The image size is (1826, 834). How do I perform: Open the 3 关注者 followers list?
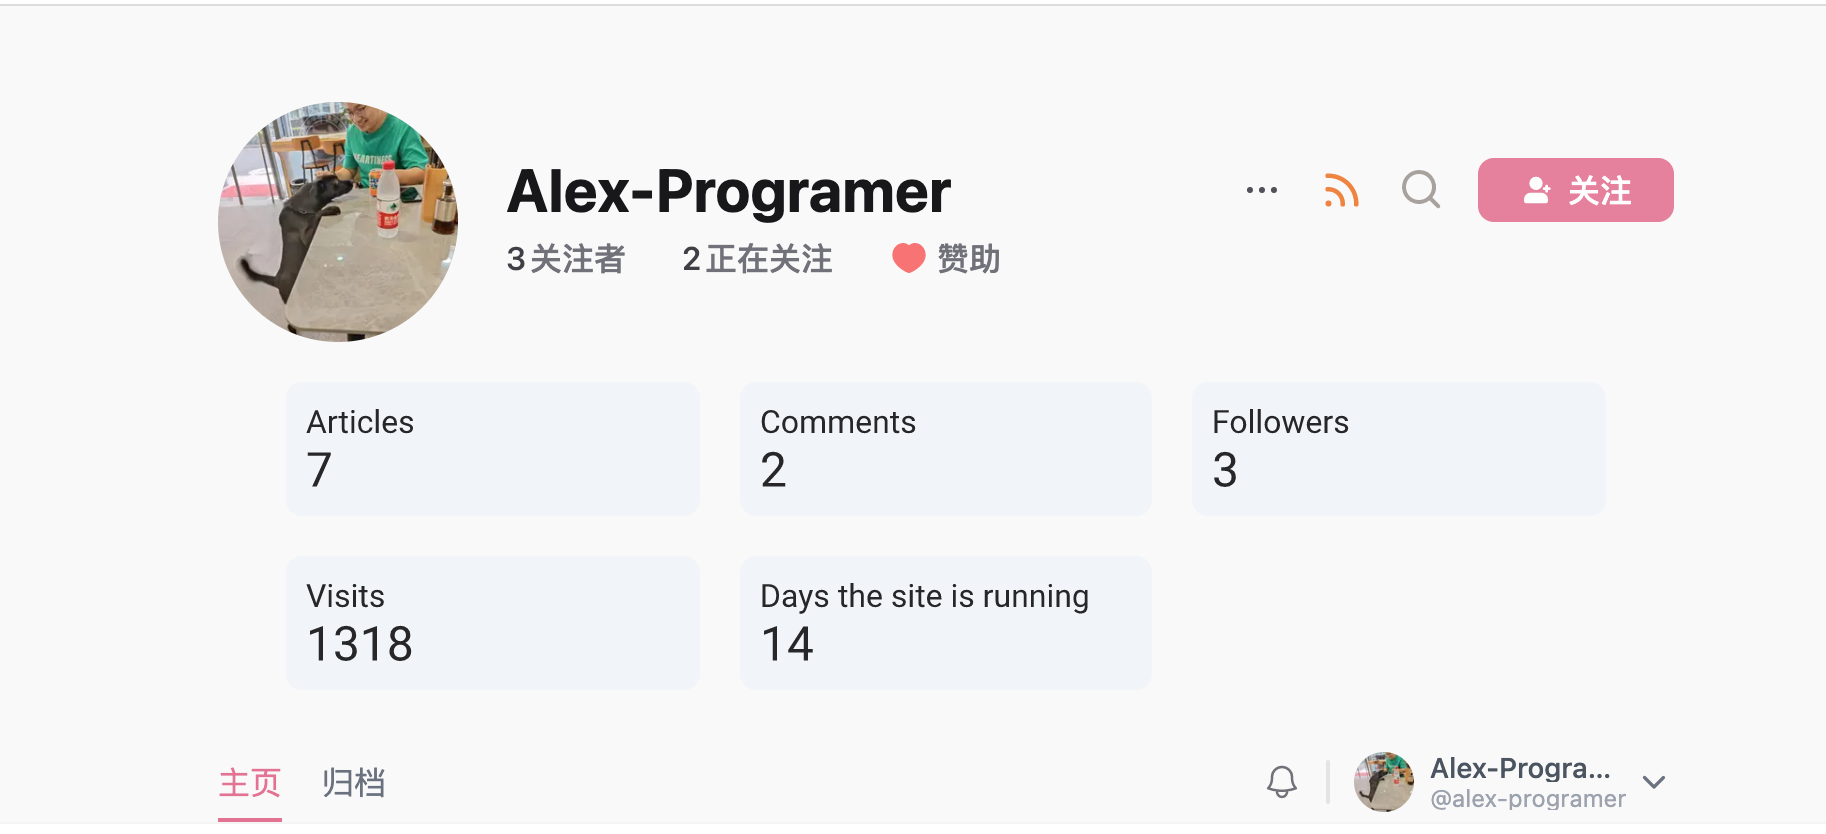565,259
